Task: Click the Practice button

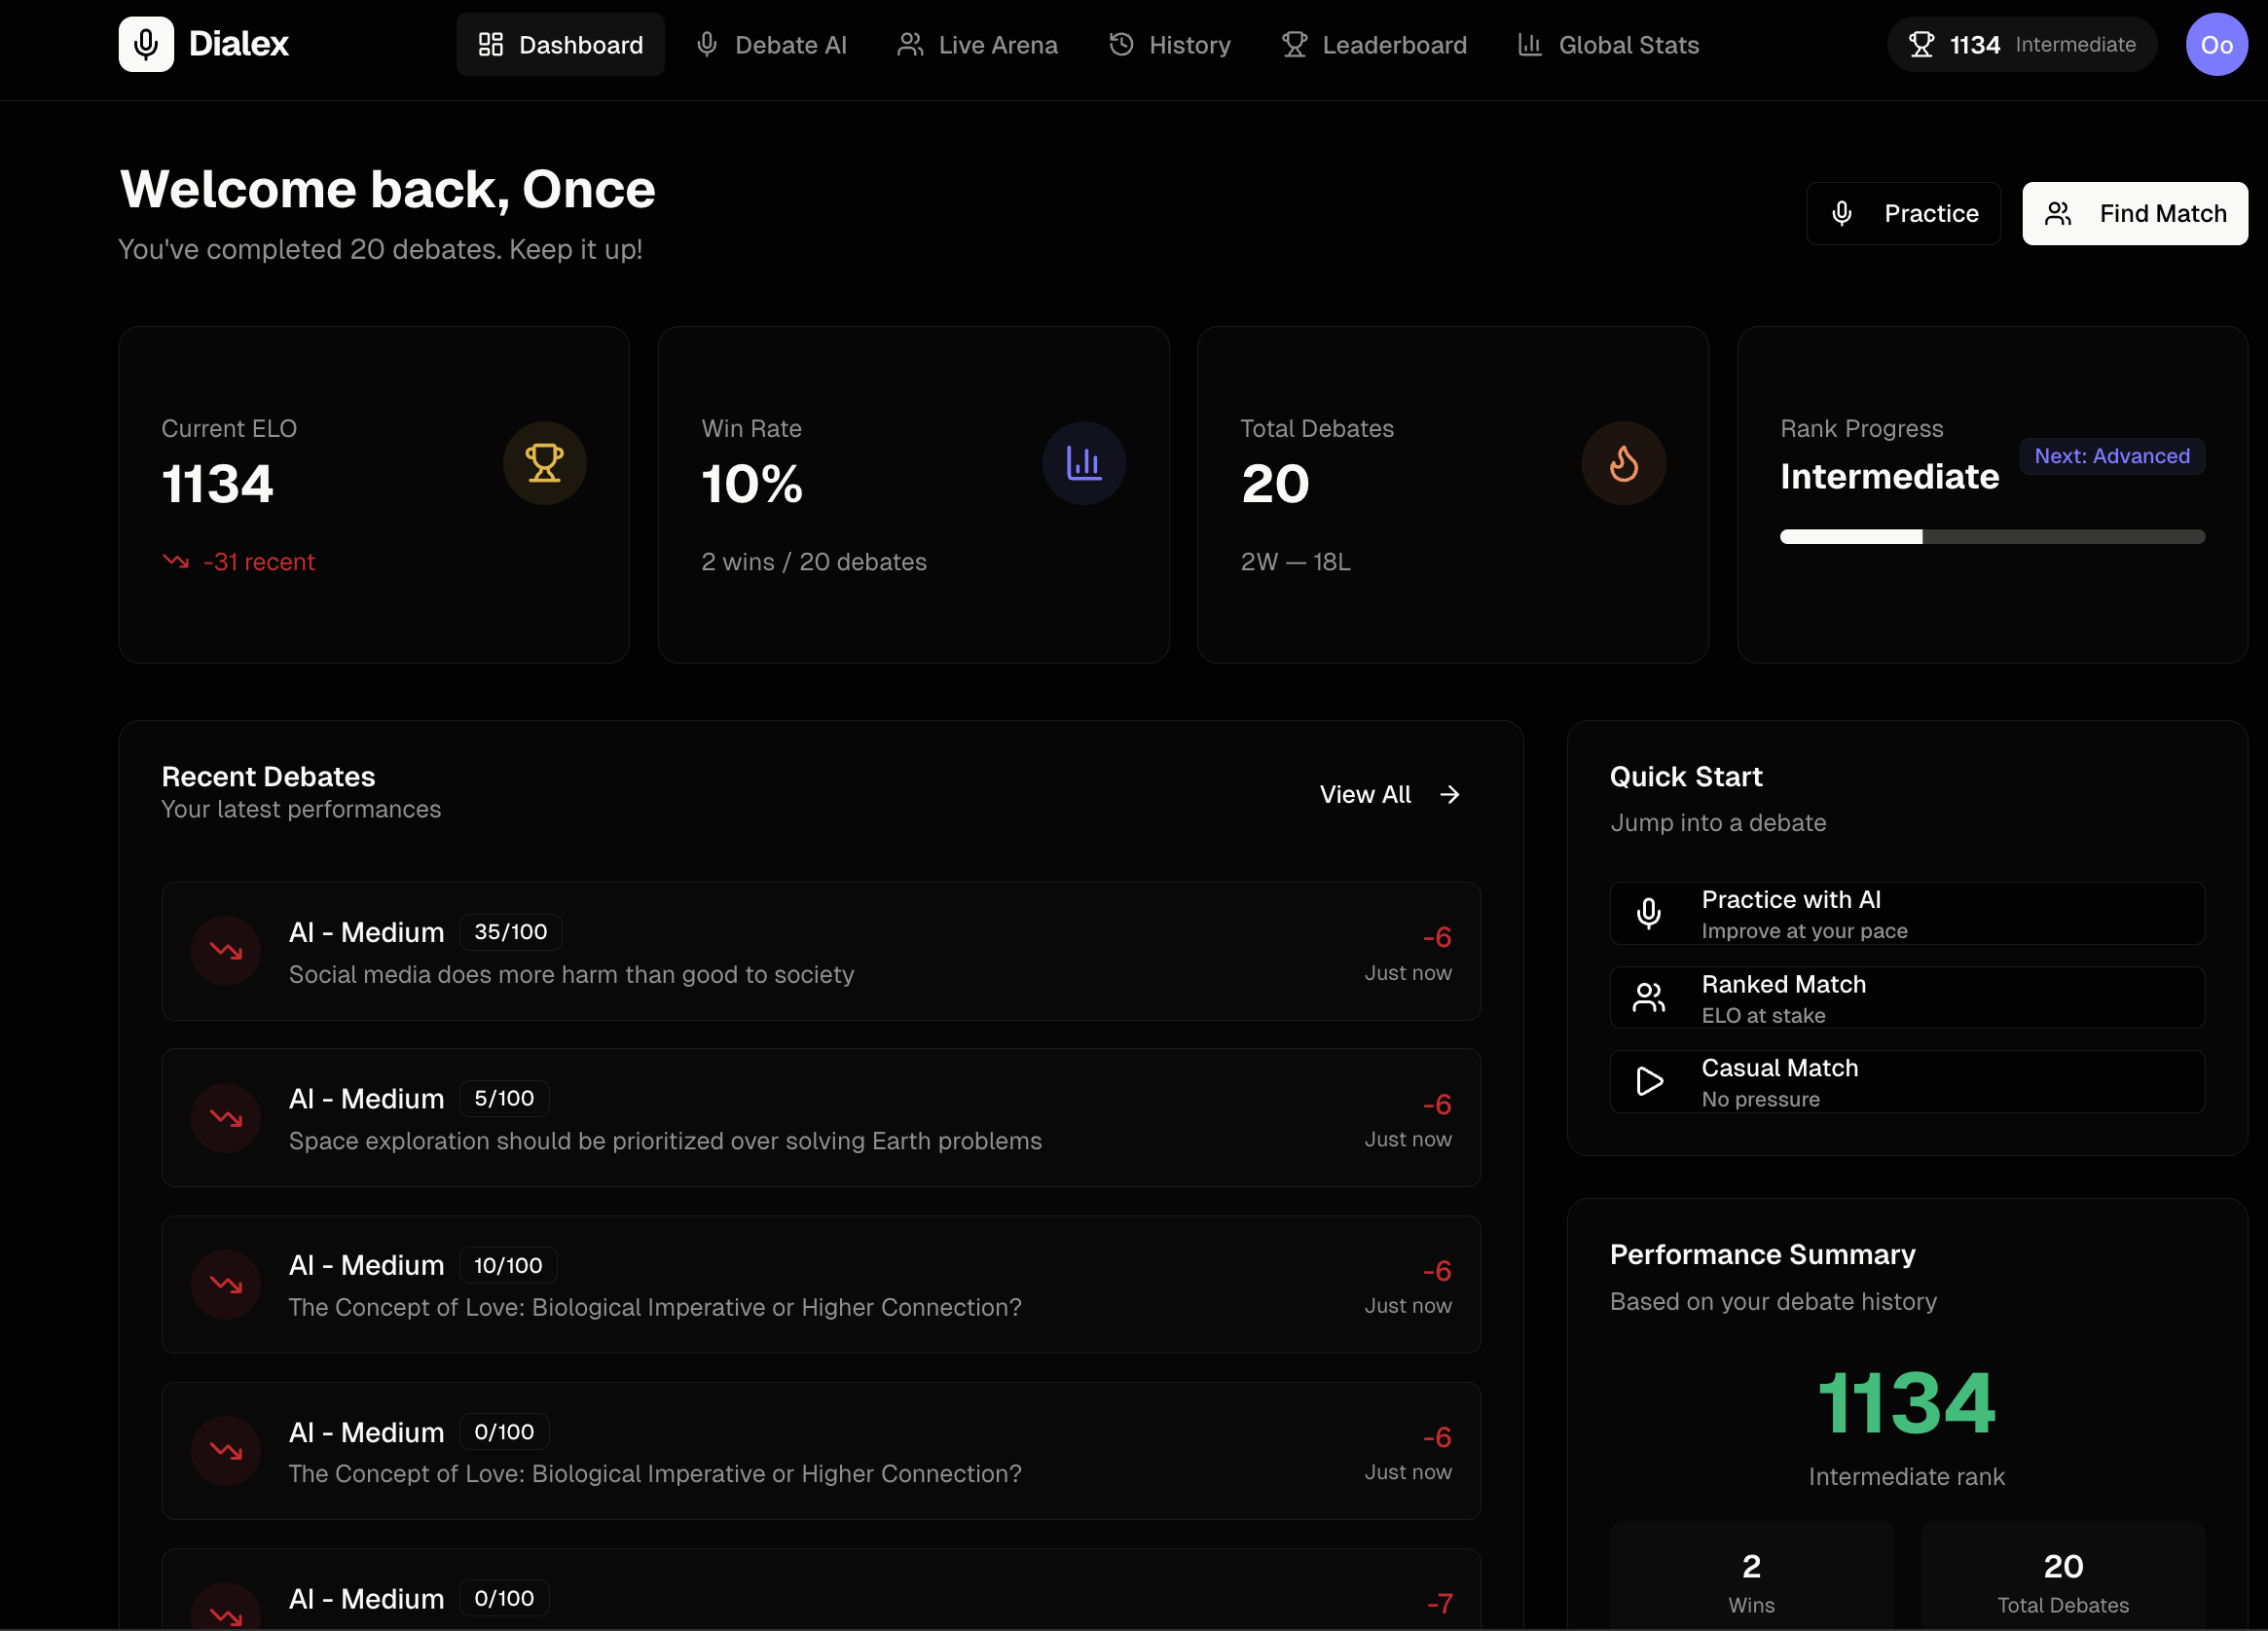Action: pos(1902,214)
